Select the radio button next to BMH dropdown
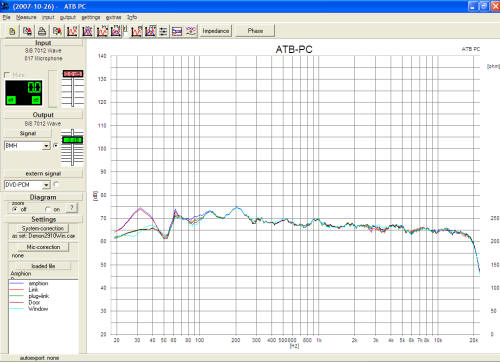This screenshot has width=500, height=362. click(x=56, y=146)
